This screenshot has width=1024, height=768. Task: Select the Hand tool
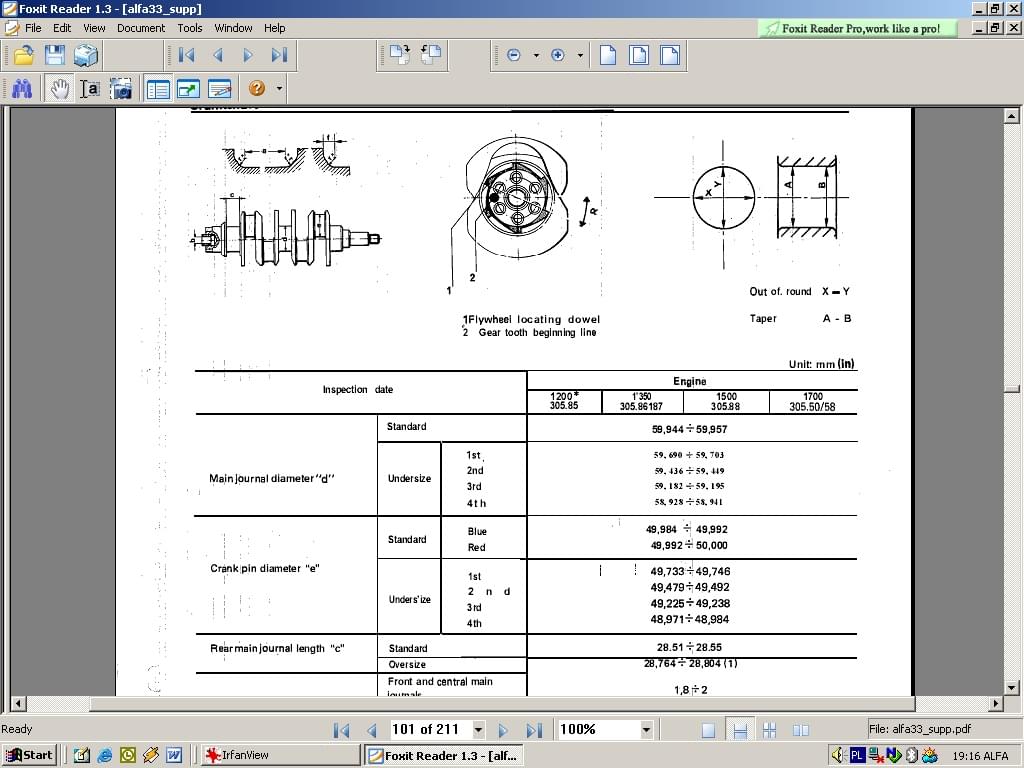(59, 88)
